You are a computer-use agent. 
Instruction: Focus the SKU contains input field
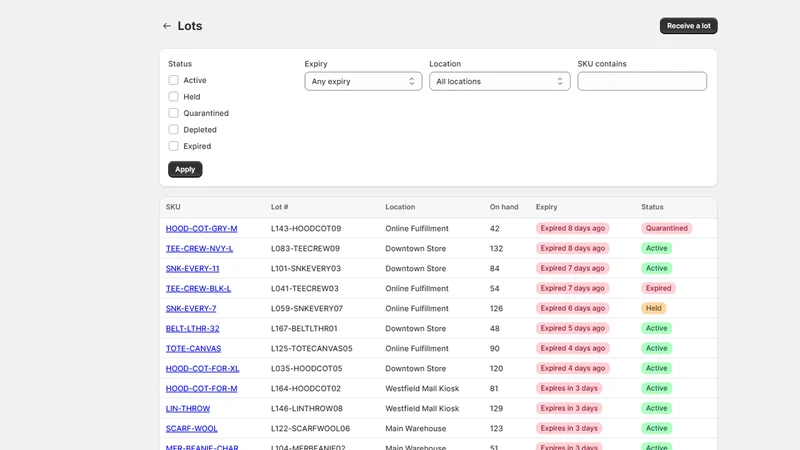coord(642,81)
